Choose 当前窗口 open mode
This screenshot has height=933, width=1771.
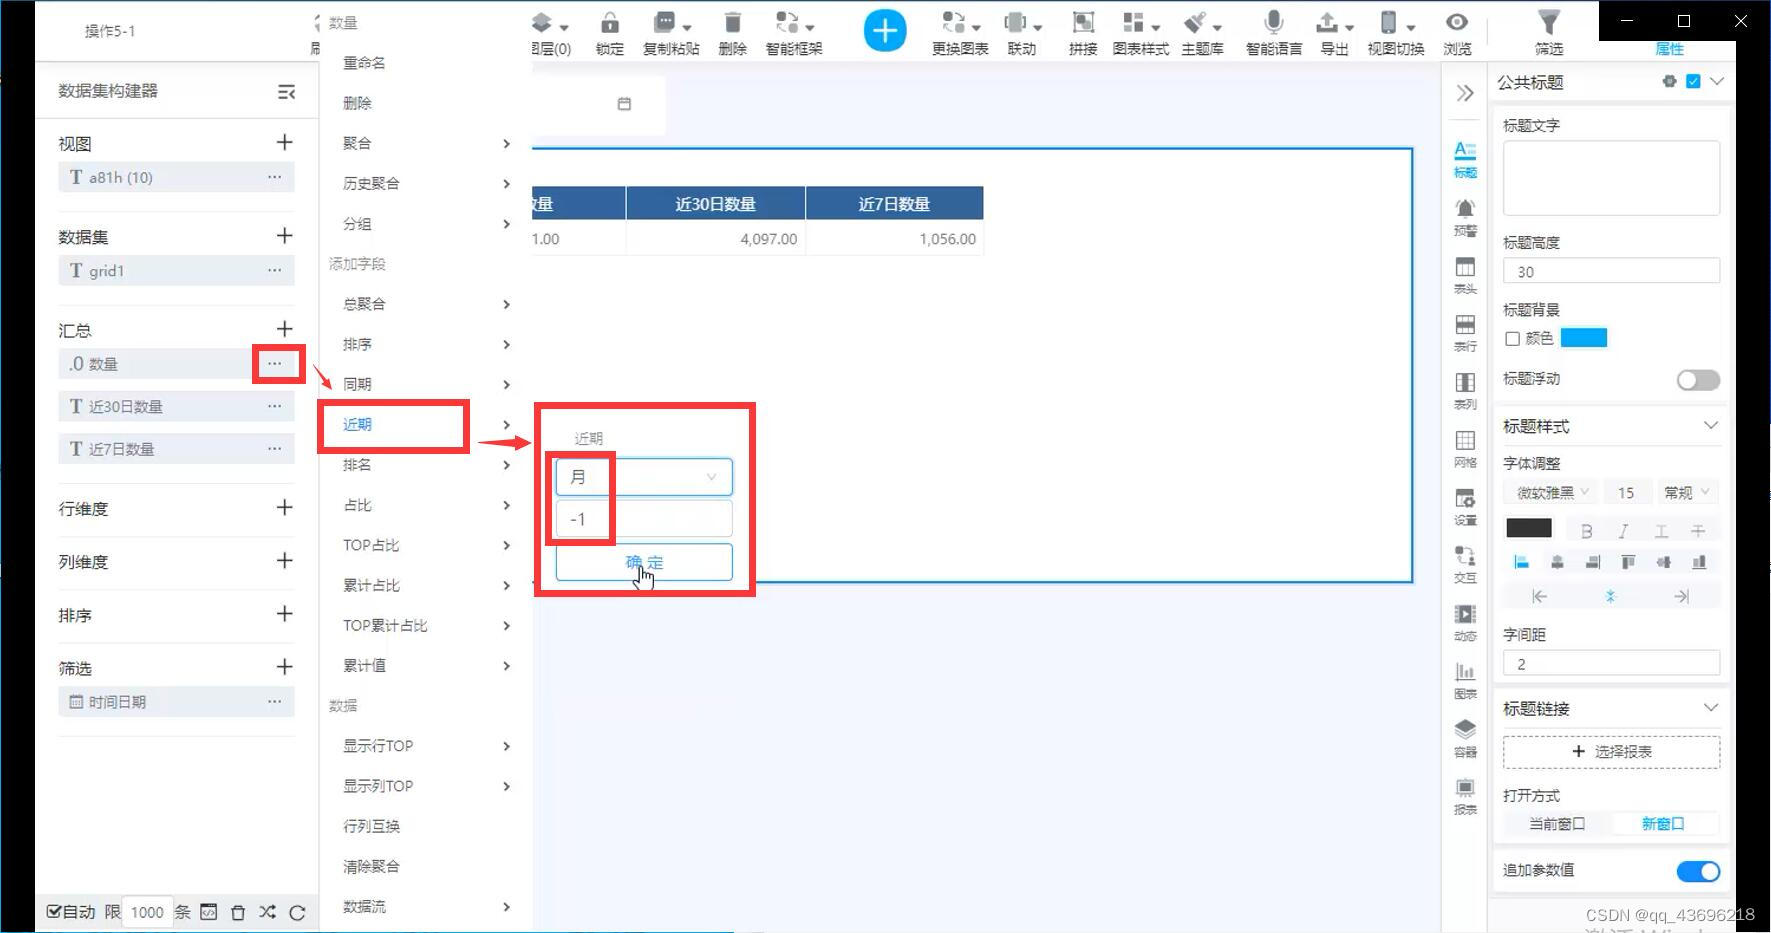pyautogui.click(x=1557, y=824)
